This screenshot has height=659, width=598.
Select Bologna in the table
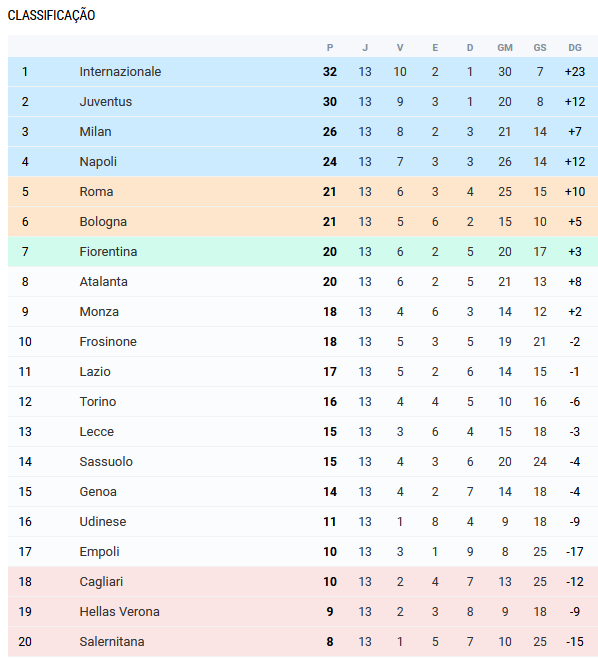103,221
